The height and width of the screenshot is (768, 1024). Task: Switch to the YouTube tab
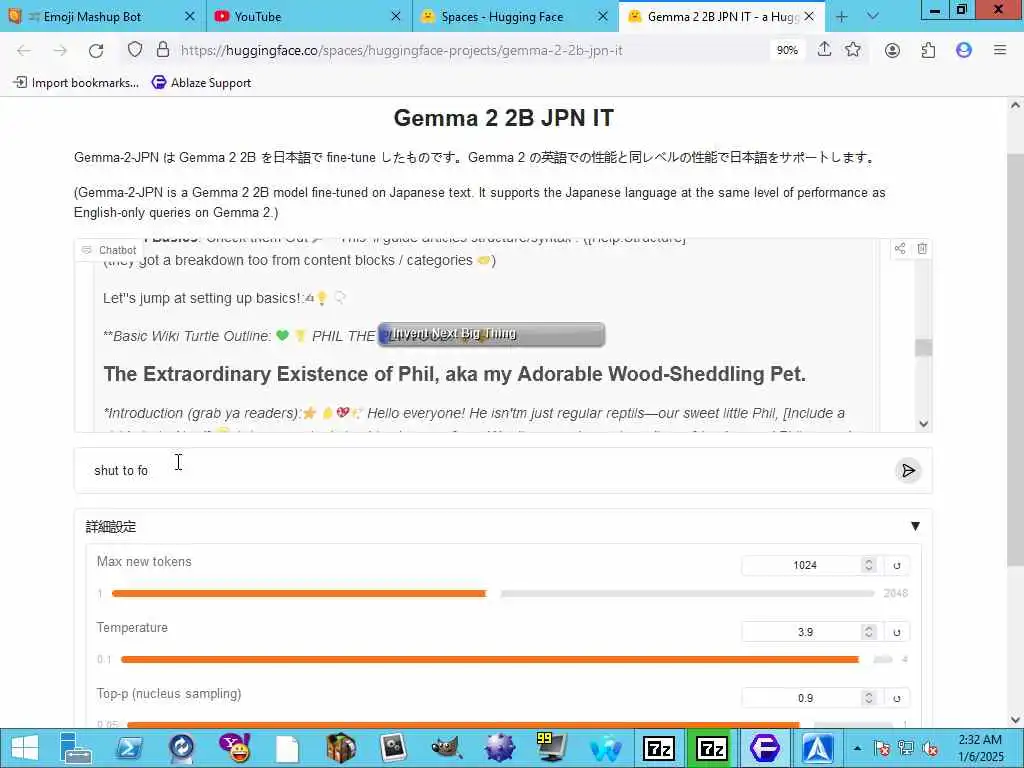click(257, 17)
